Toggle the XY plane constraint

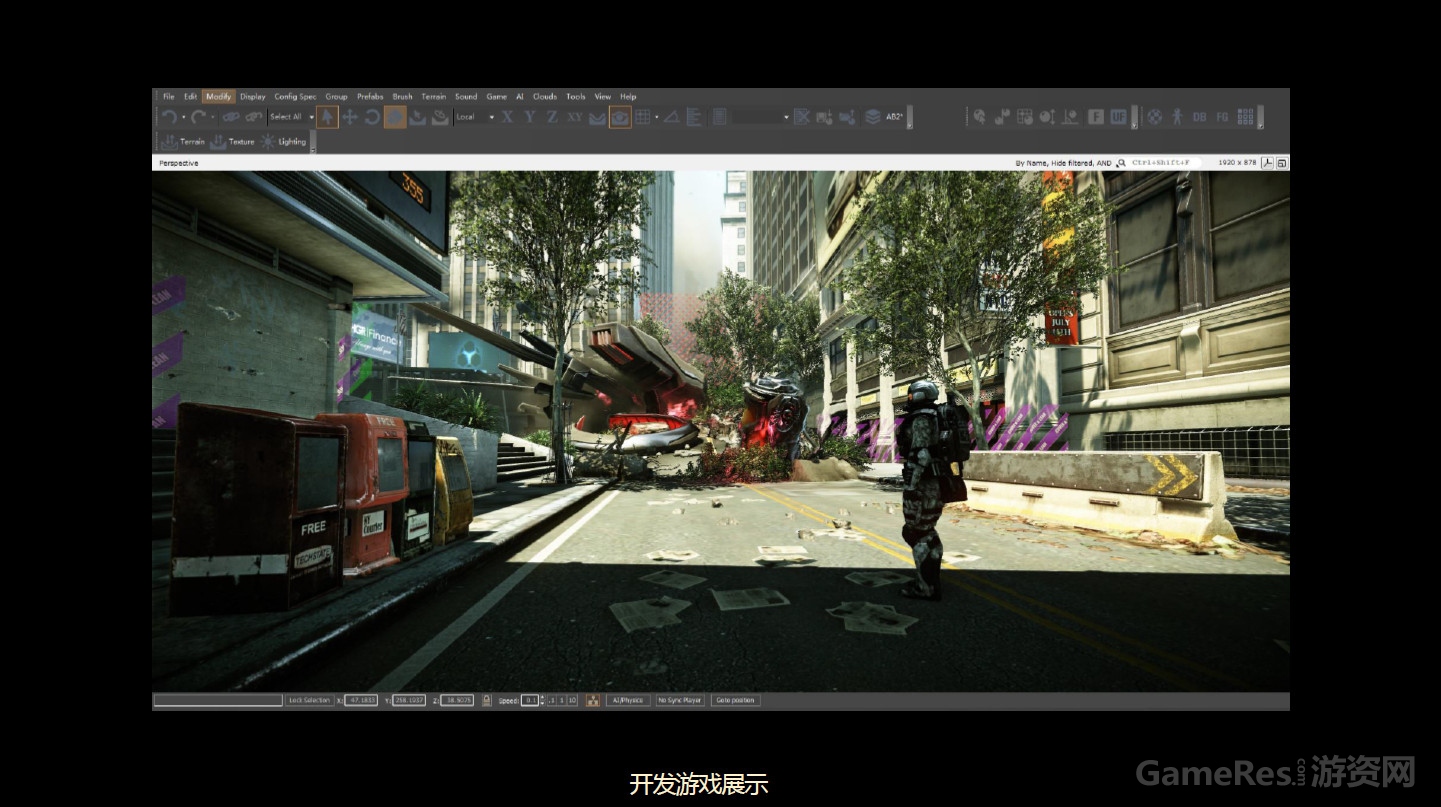(575, 117)
